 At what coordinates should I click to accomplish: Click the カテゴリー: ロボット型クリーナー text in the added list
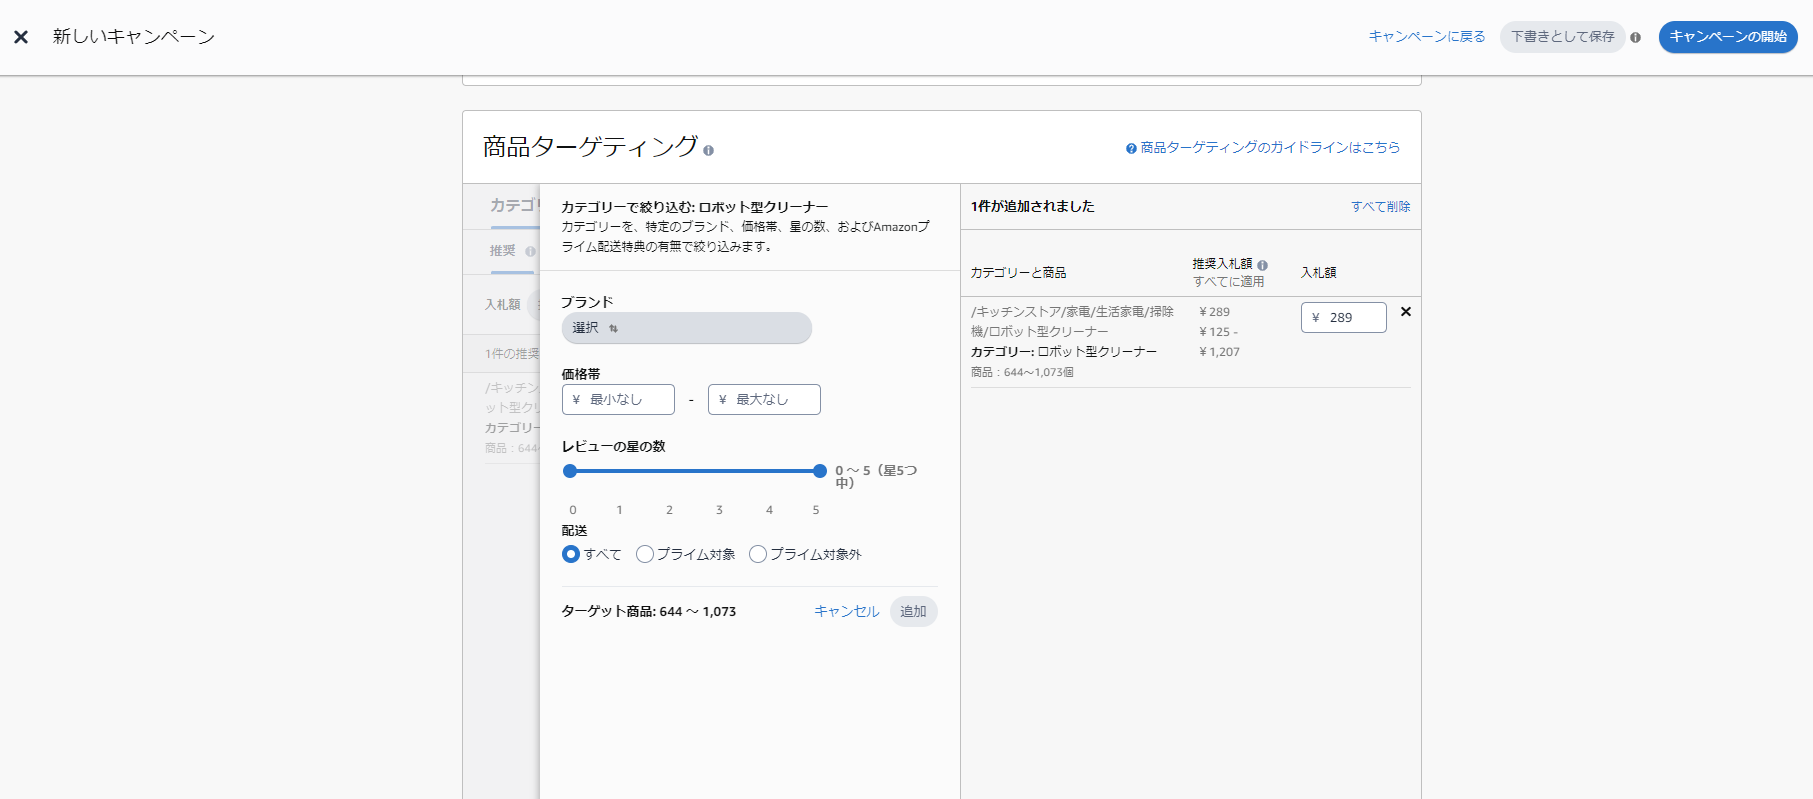pyautogui.click(x=1064, y=352)
